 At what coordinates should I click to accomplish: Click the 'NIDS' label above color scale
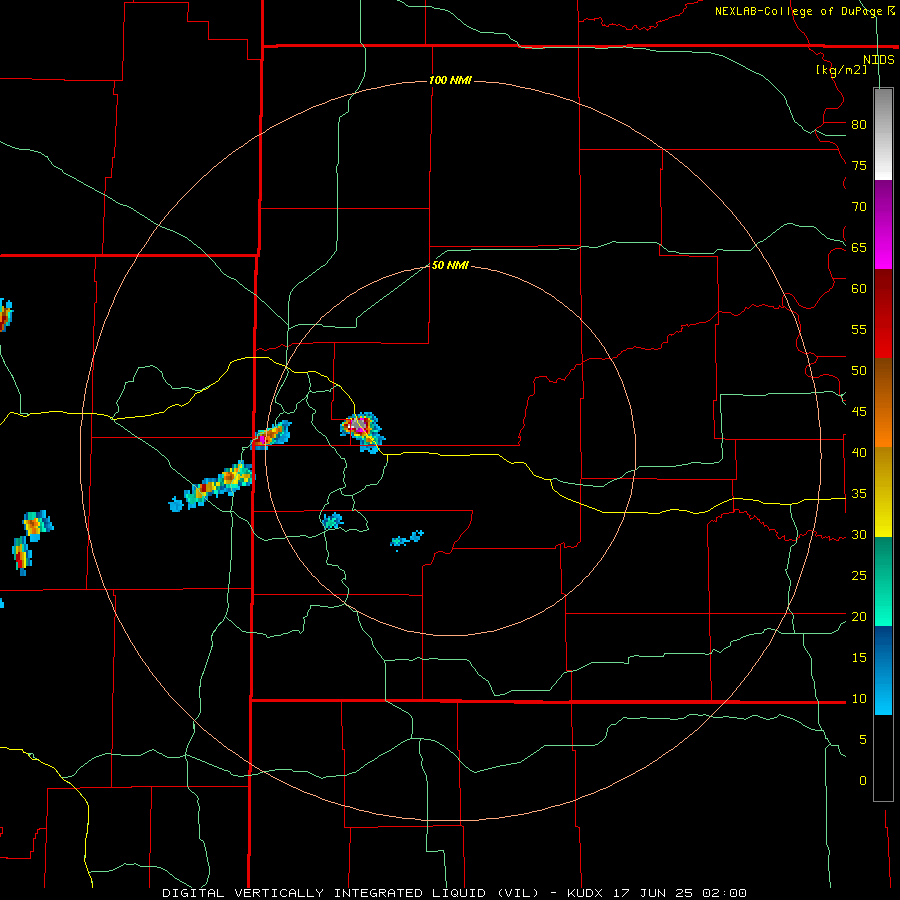878,60
